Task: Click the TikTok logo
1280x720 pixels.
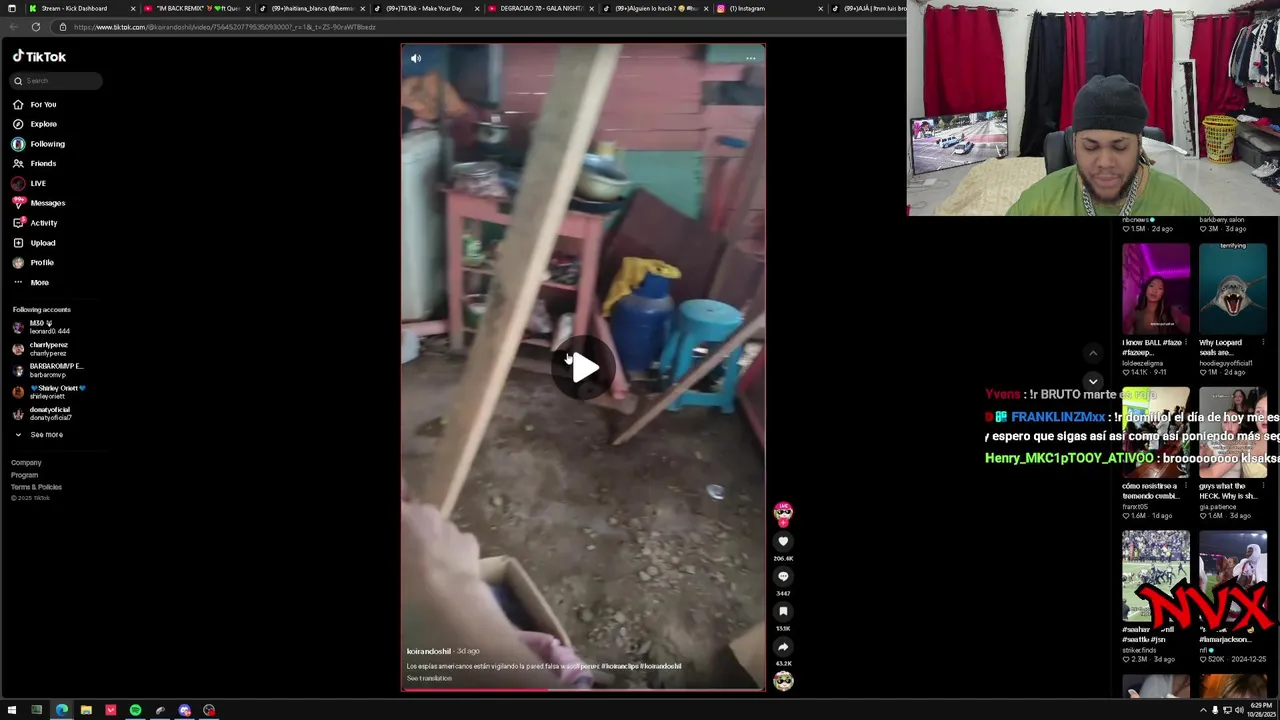Action: pyautogui.click(x=39, y=57)
